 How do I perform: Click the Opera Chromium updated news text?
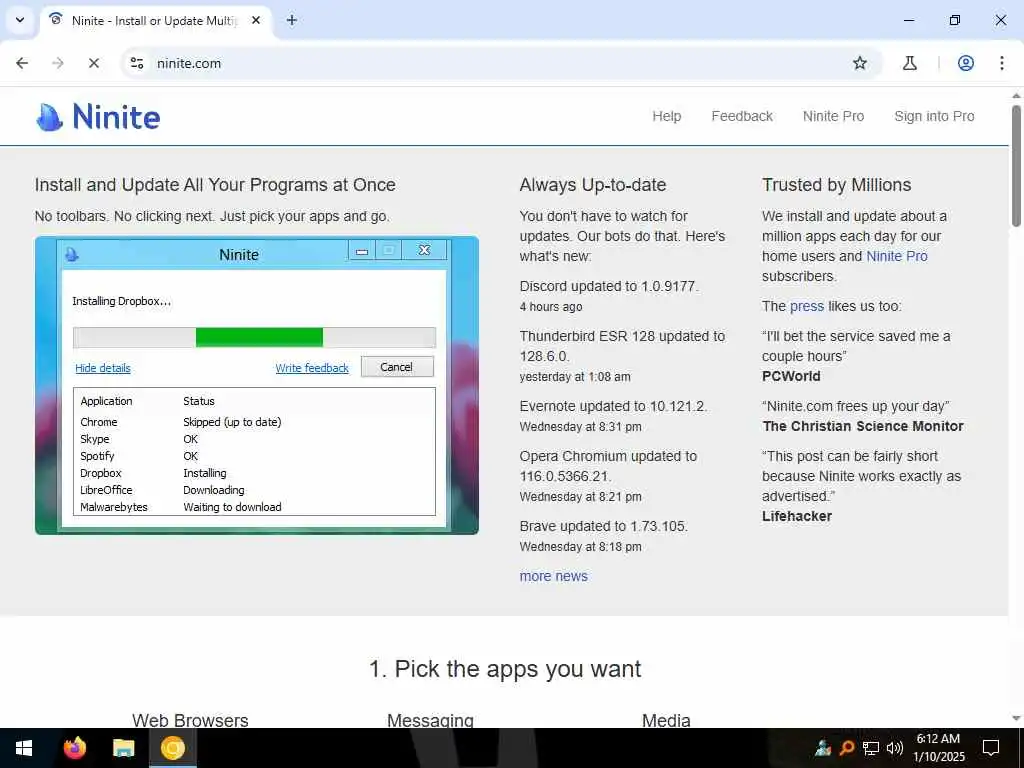click(x=608, y=466)
